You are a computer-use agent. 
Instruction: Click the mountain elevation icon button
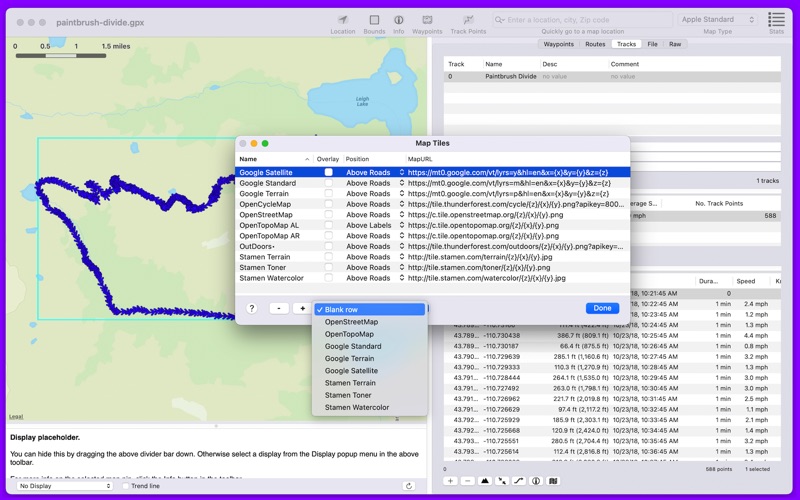click(x=485, y=481)
